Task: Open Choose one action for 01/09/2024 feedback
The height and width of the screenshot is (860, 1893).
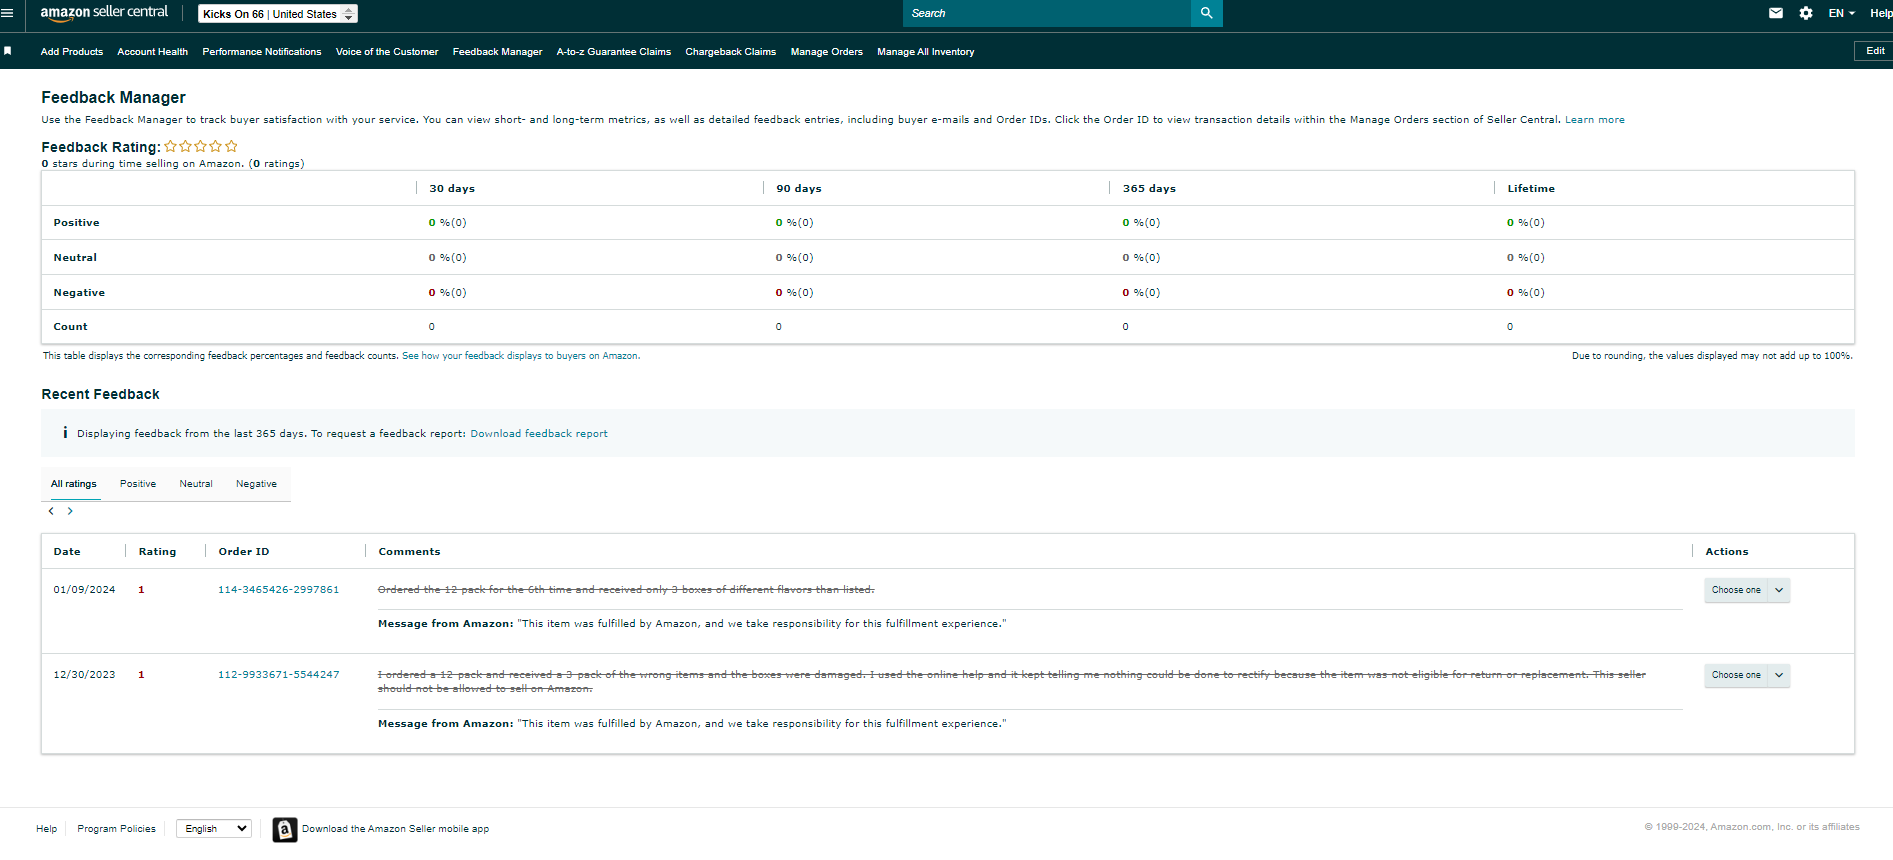Action: (x=1747, y=590)
